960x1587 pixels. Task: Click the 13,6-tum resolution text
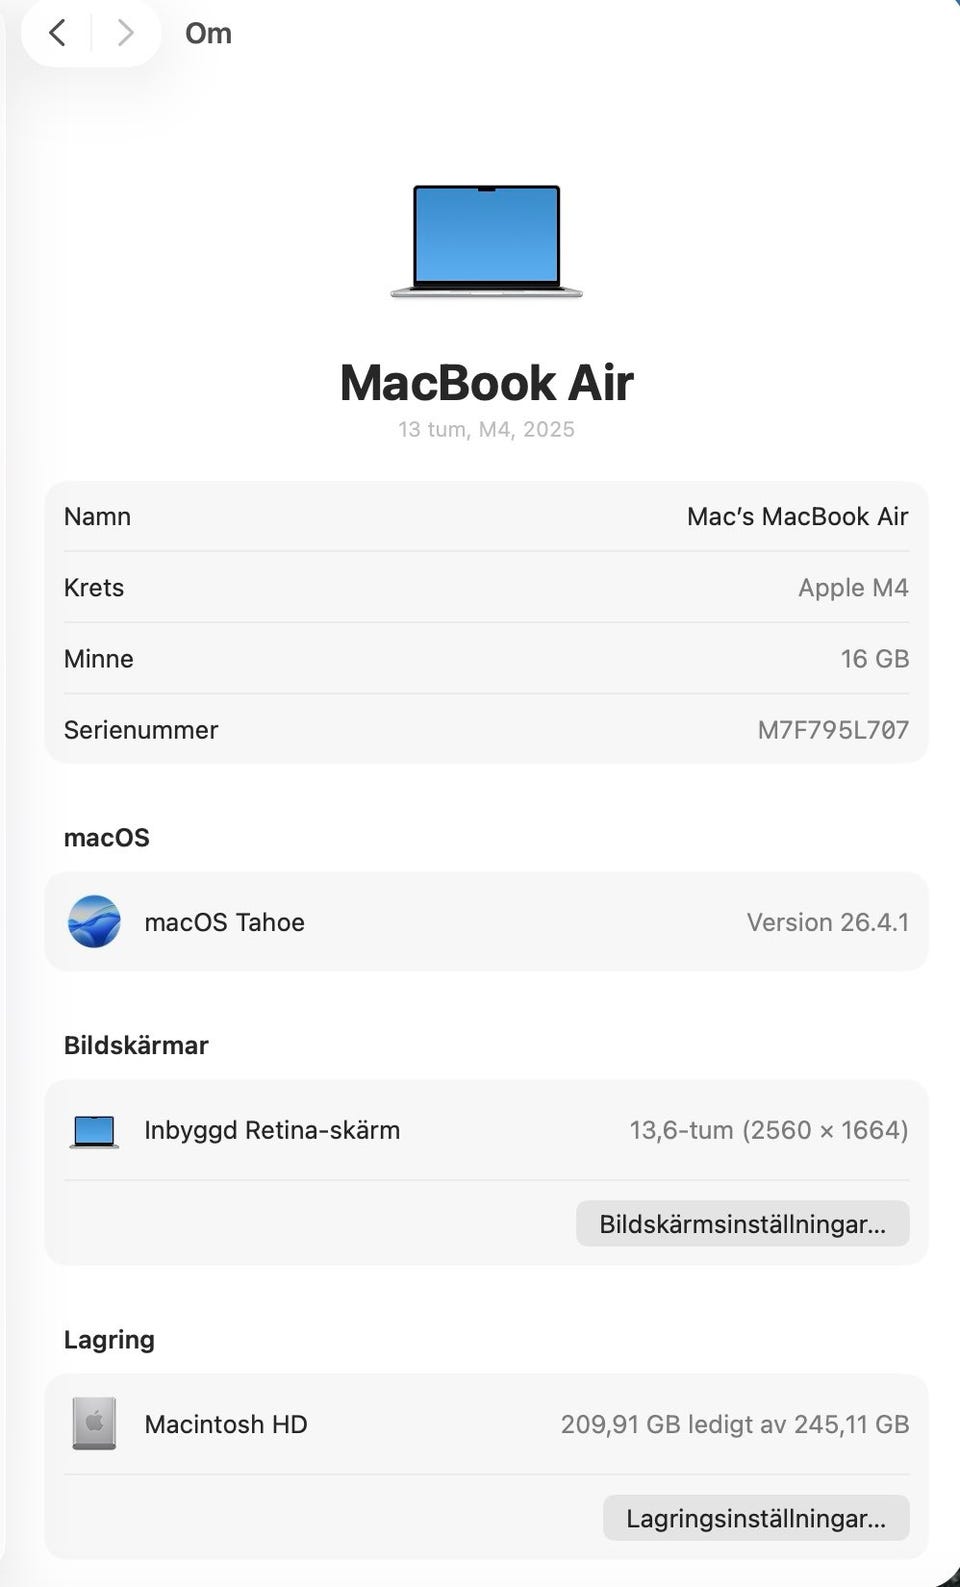coord(768,1130)
